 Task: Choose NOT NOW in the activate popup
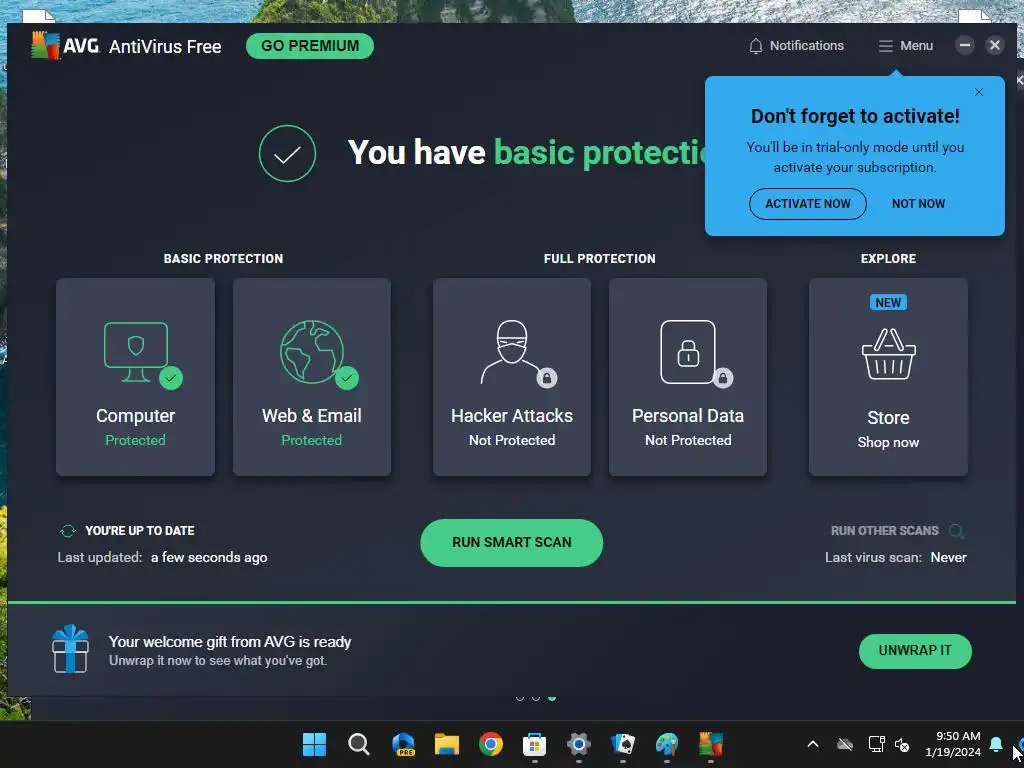(918, 204)
